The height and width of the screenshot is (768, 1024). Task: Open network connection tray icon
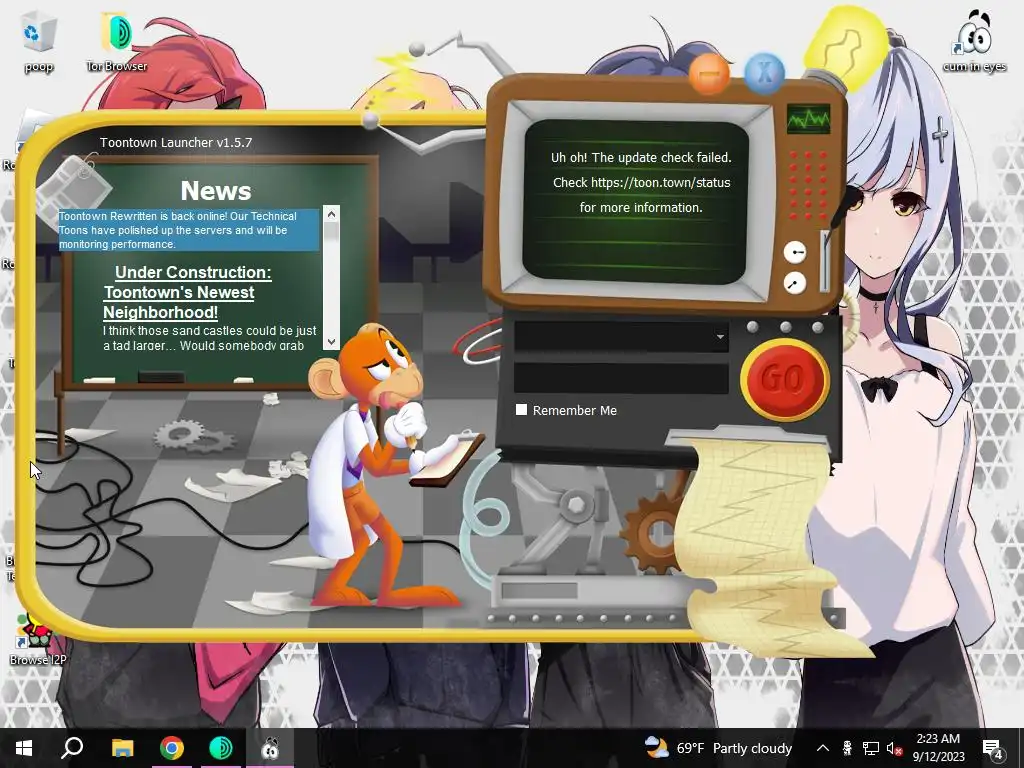point(871,748)
